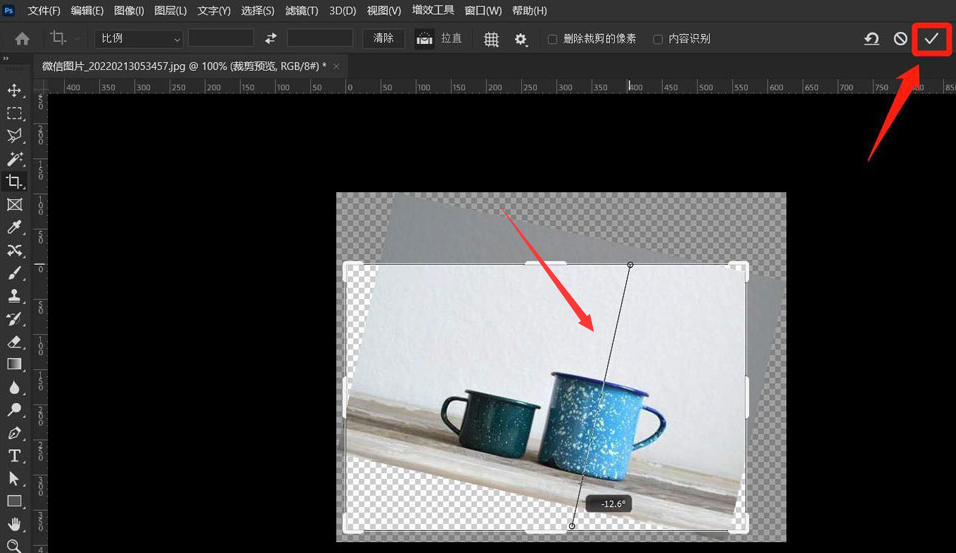Enable the 删除裁剪的像素 checkbox
This screenshot has height=553, width=956.
(553, 39)
